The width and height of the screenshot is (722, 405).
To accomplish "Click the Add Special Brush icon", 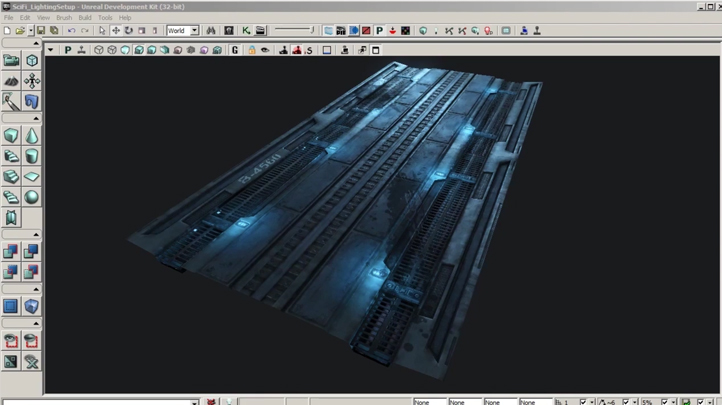I will [x=11, y=306].
